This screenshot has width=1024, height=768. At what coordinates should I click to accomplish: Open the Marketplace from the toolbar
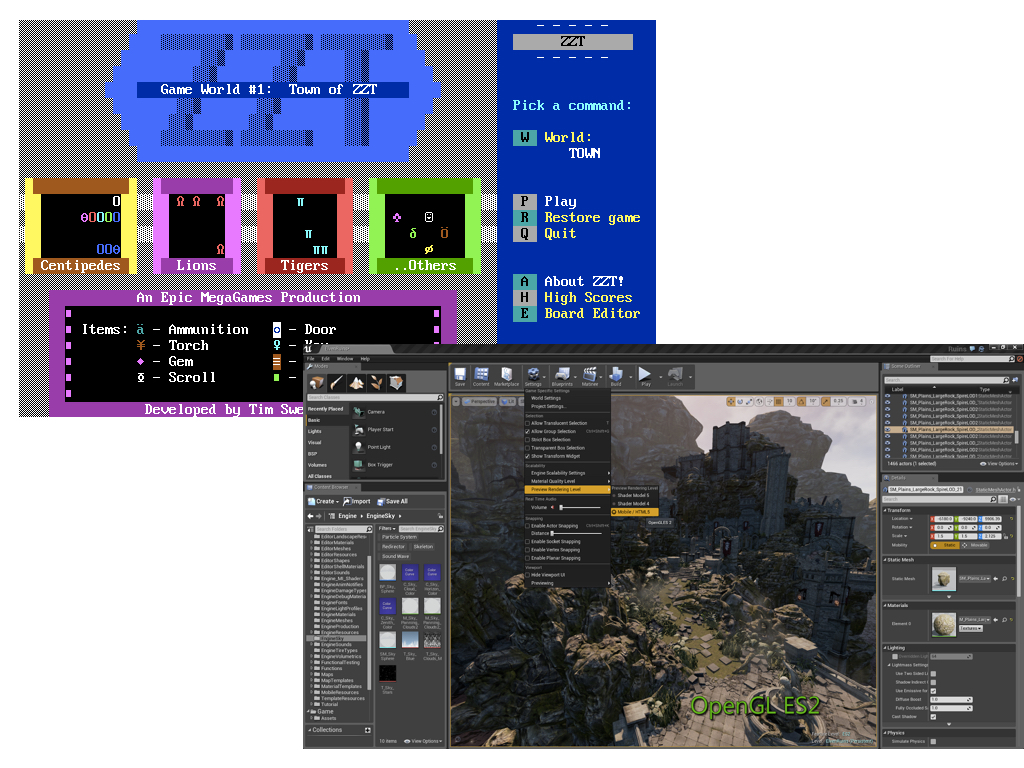pyautogui.click(x=507, y=375)
